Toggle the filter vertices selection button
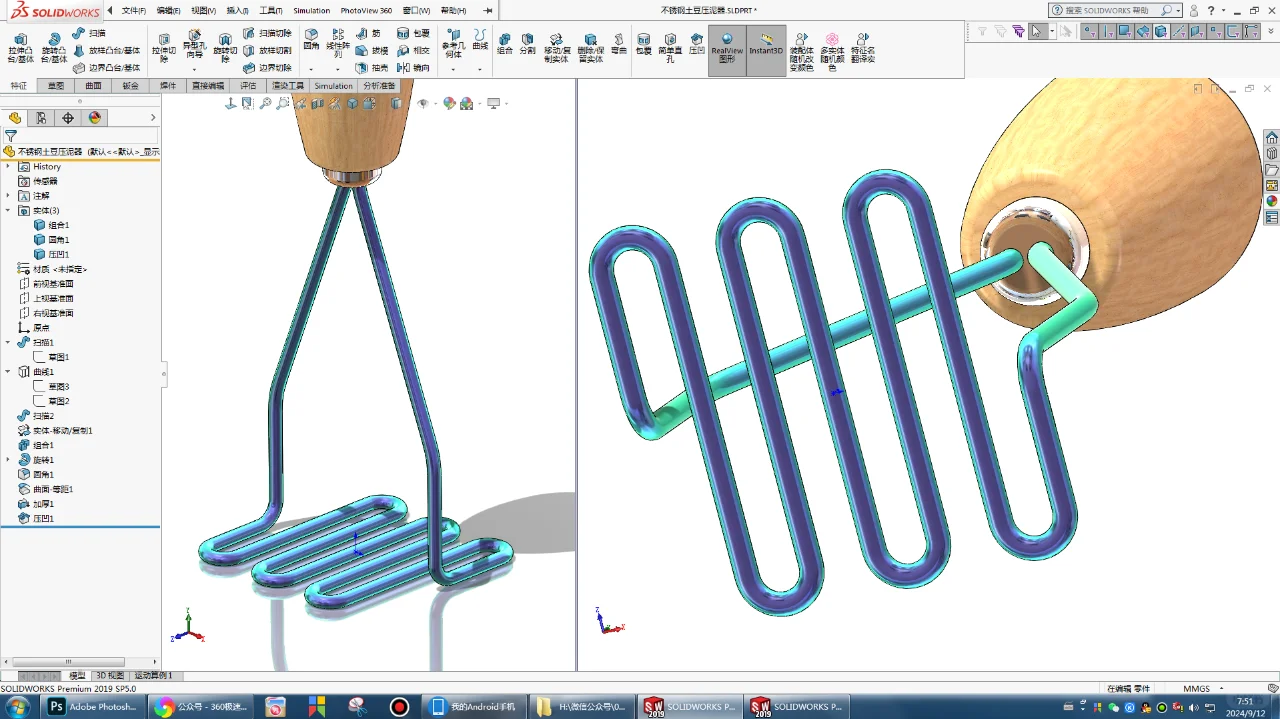1280x719 pixels. (x=1088, y=31)
